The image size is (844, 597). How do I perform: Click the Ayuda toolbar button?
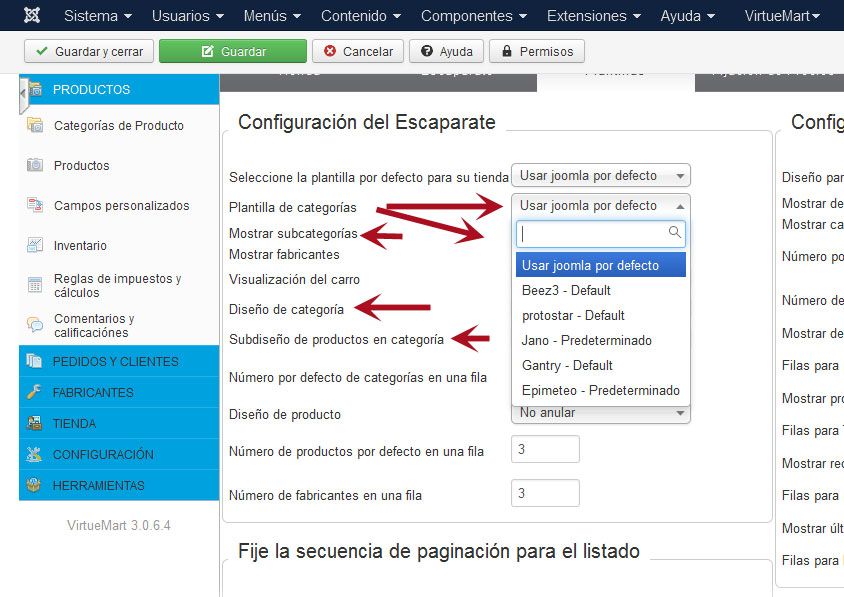point(446,51)
